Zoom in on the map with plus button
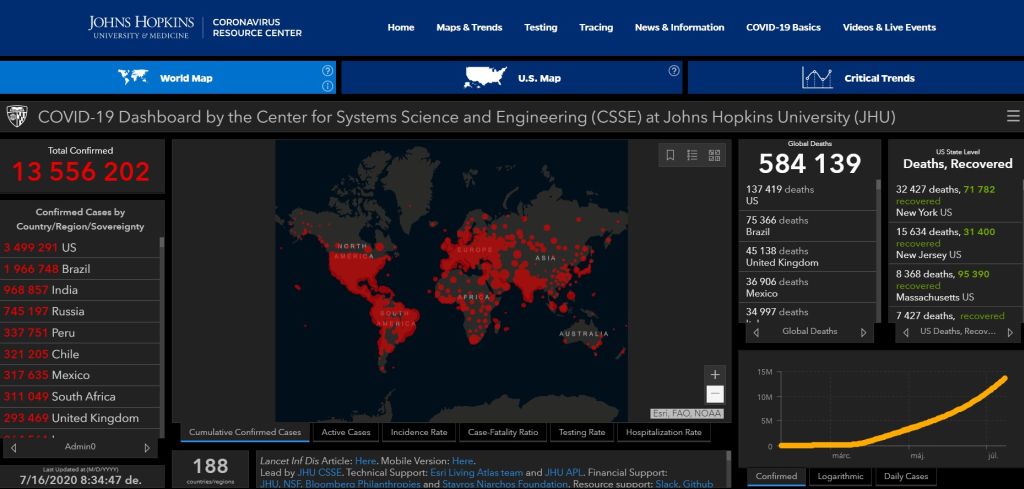Viewport: 1024px width, 489px height. 715,375
